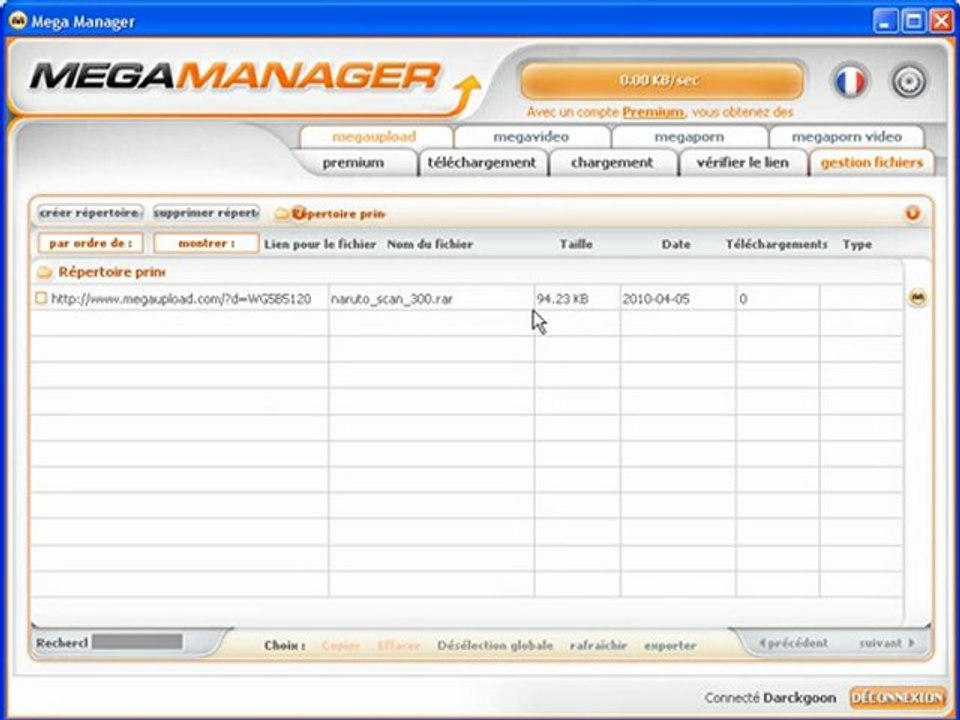This screenshot has height=720, width=960.
Task: Click the orange arrow icon in folder bar
Action: [x=912, y=213]
